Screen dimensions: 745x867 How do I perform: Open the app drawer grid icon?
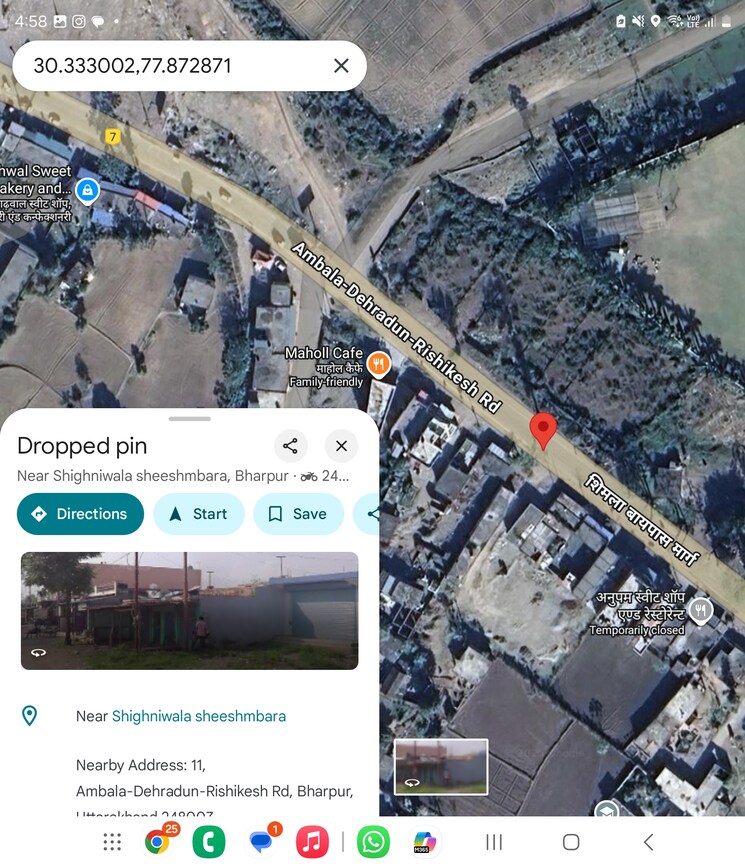[112, 842]
